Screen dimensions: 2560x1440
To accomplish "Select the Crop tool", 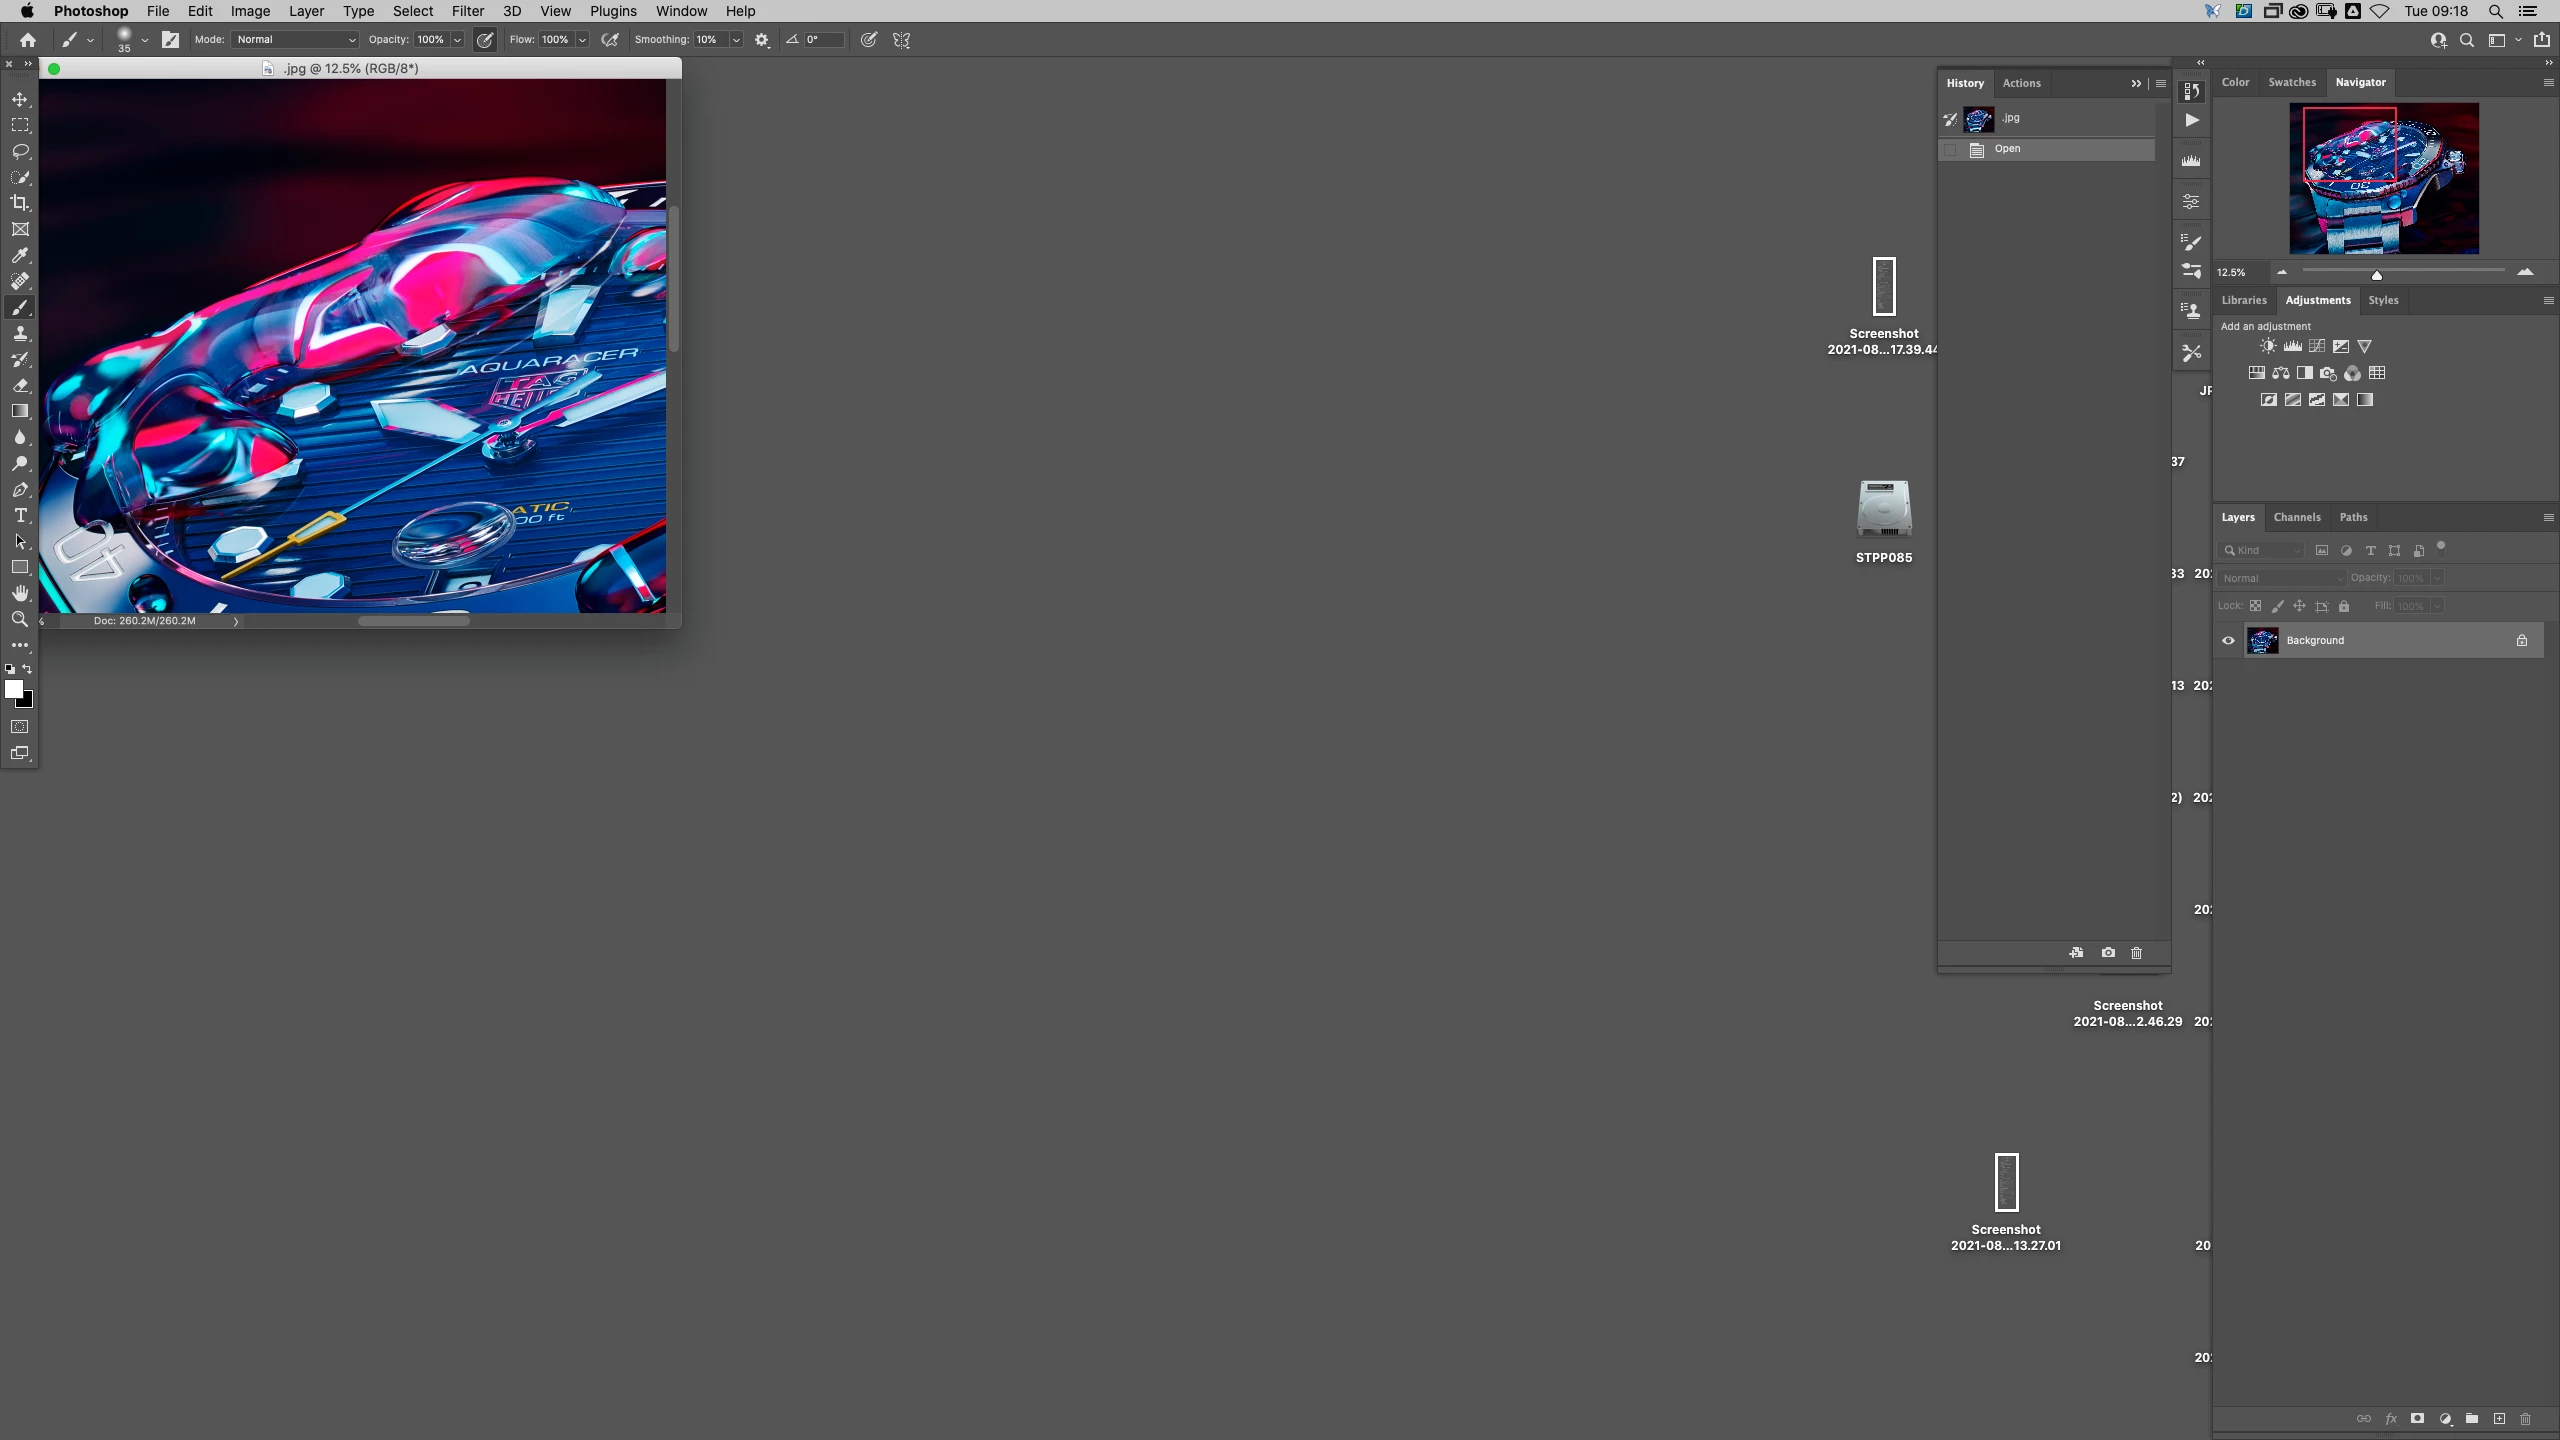I will [x=20, y=203].
